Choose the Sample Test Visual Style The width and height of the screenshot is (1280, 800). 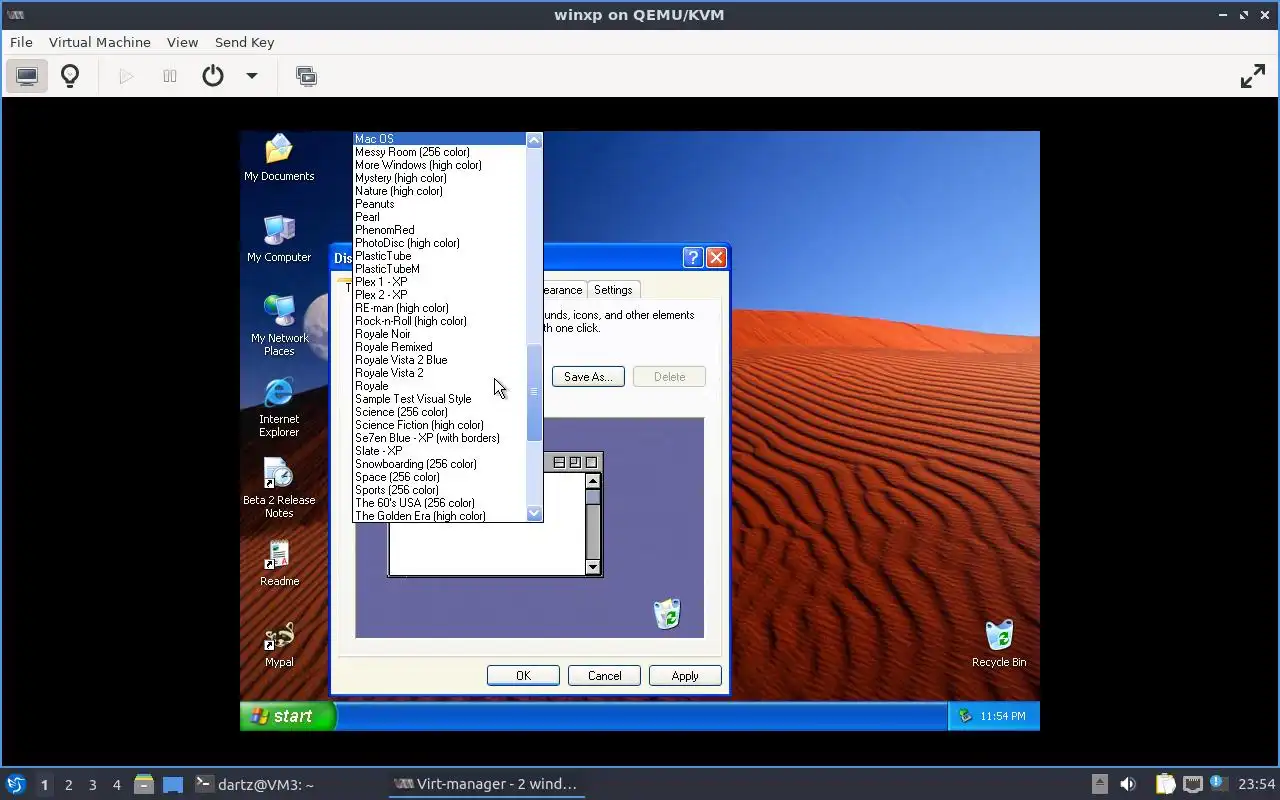coord(440,399)
